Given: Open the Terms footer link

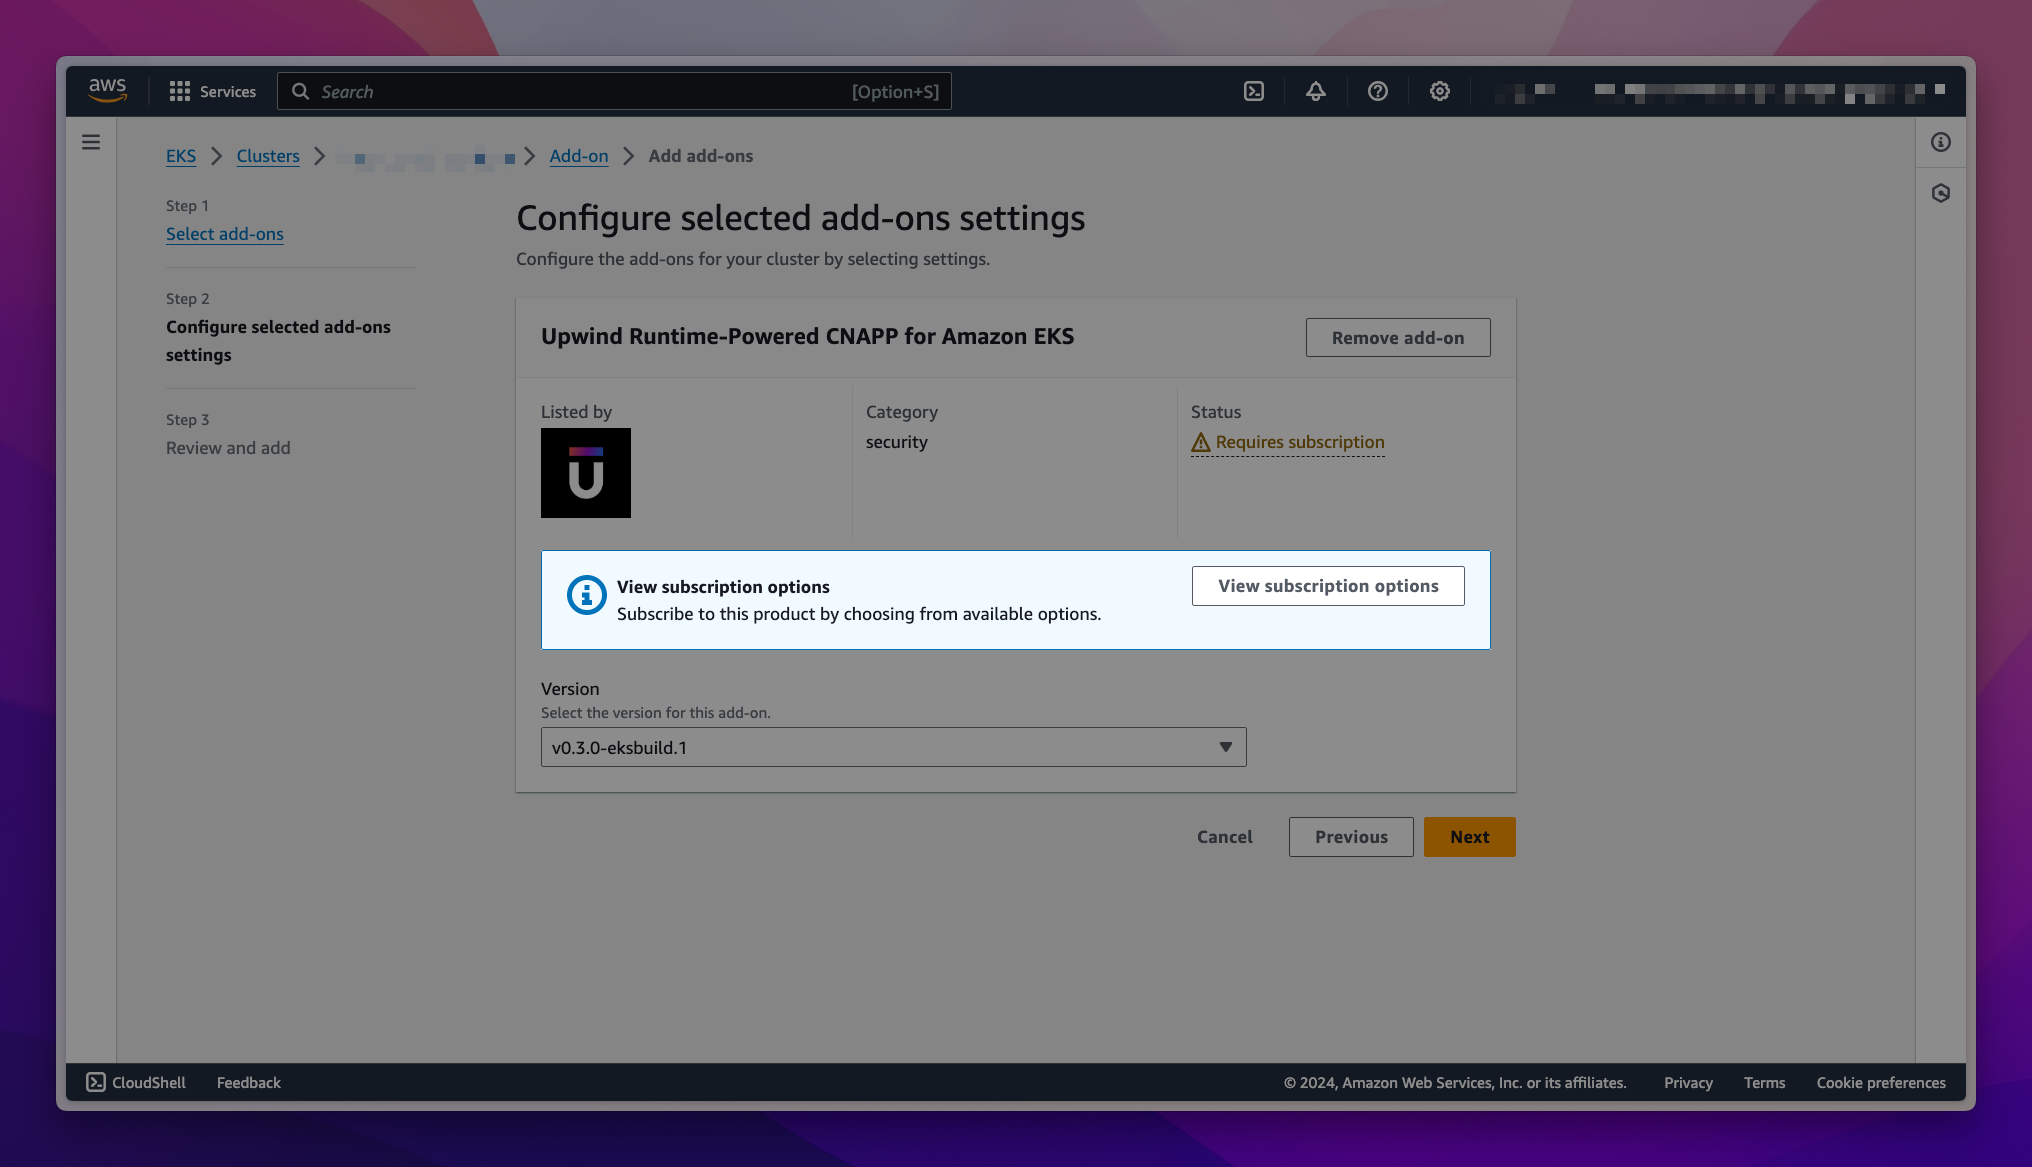Looking at the screenshot, I should (x=1764, y=1082).
